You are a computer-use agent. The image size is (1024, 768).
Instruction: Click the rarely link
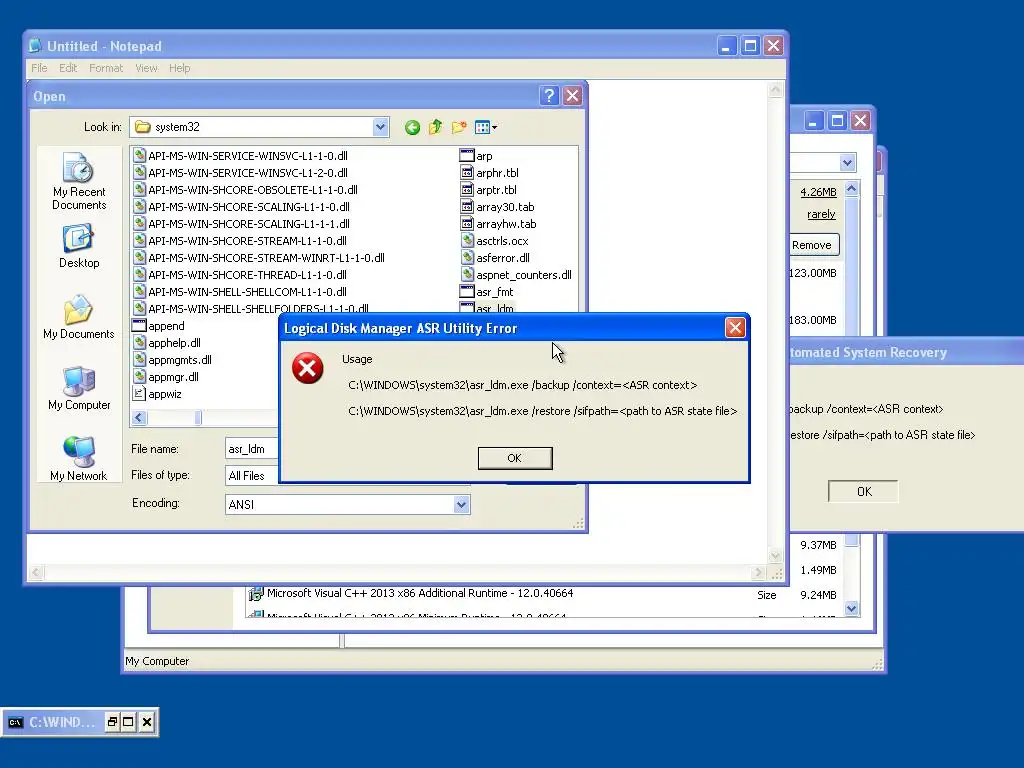(821, 214)
